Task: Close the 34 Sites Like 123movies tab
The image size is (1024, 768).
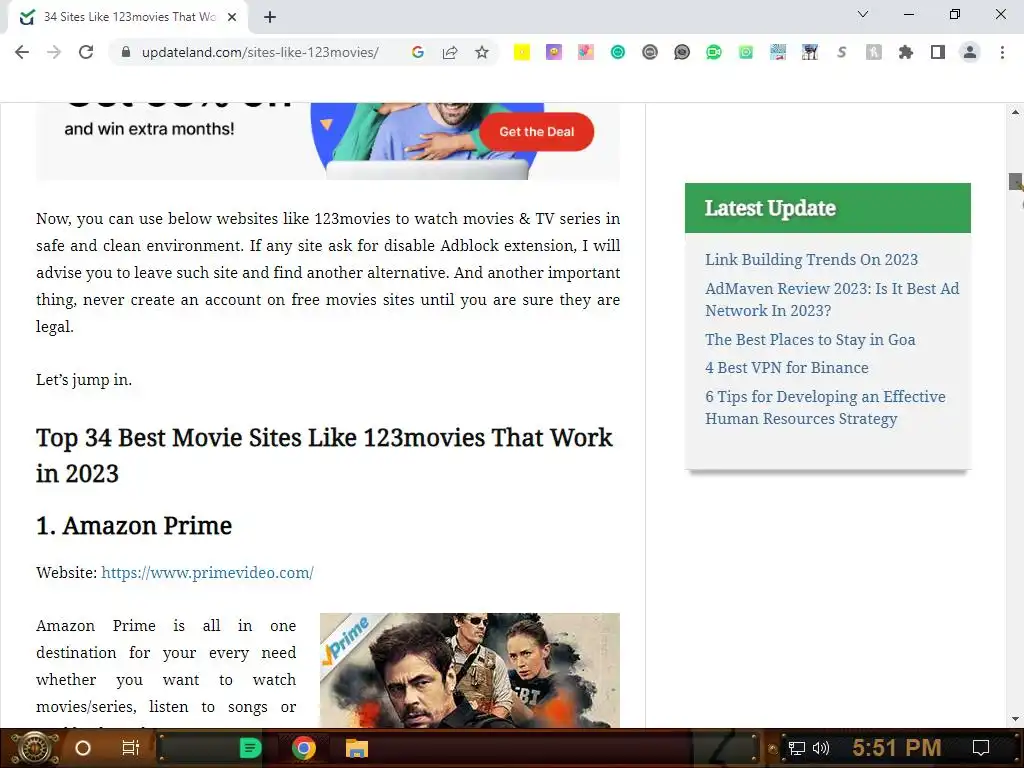Action: tap(232, 17)
